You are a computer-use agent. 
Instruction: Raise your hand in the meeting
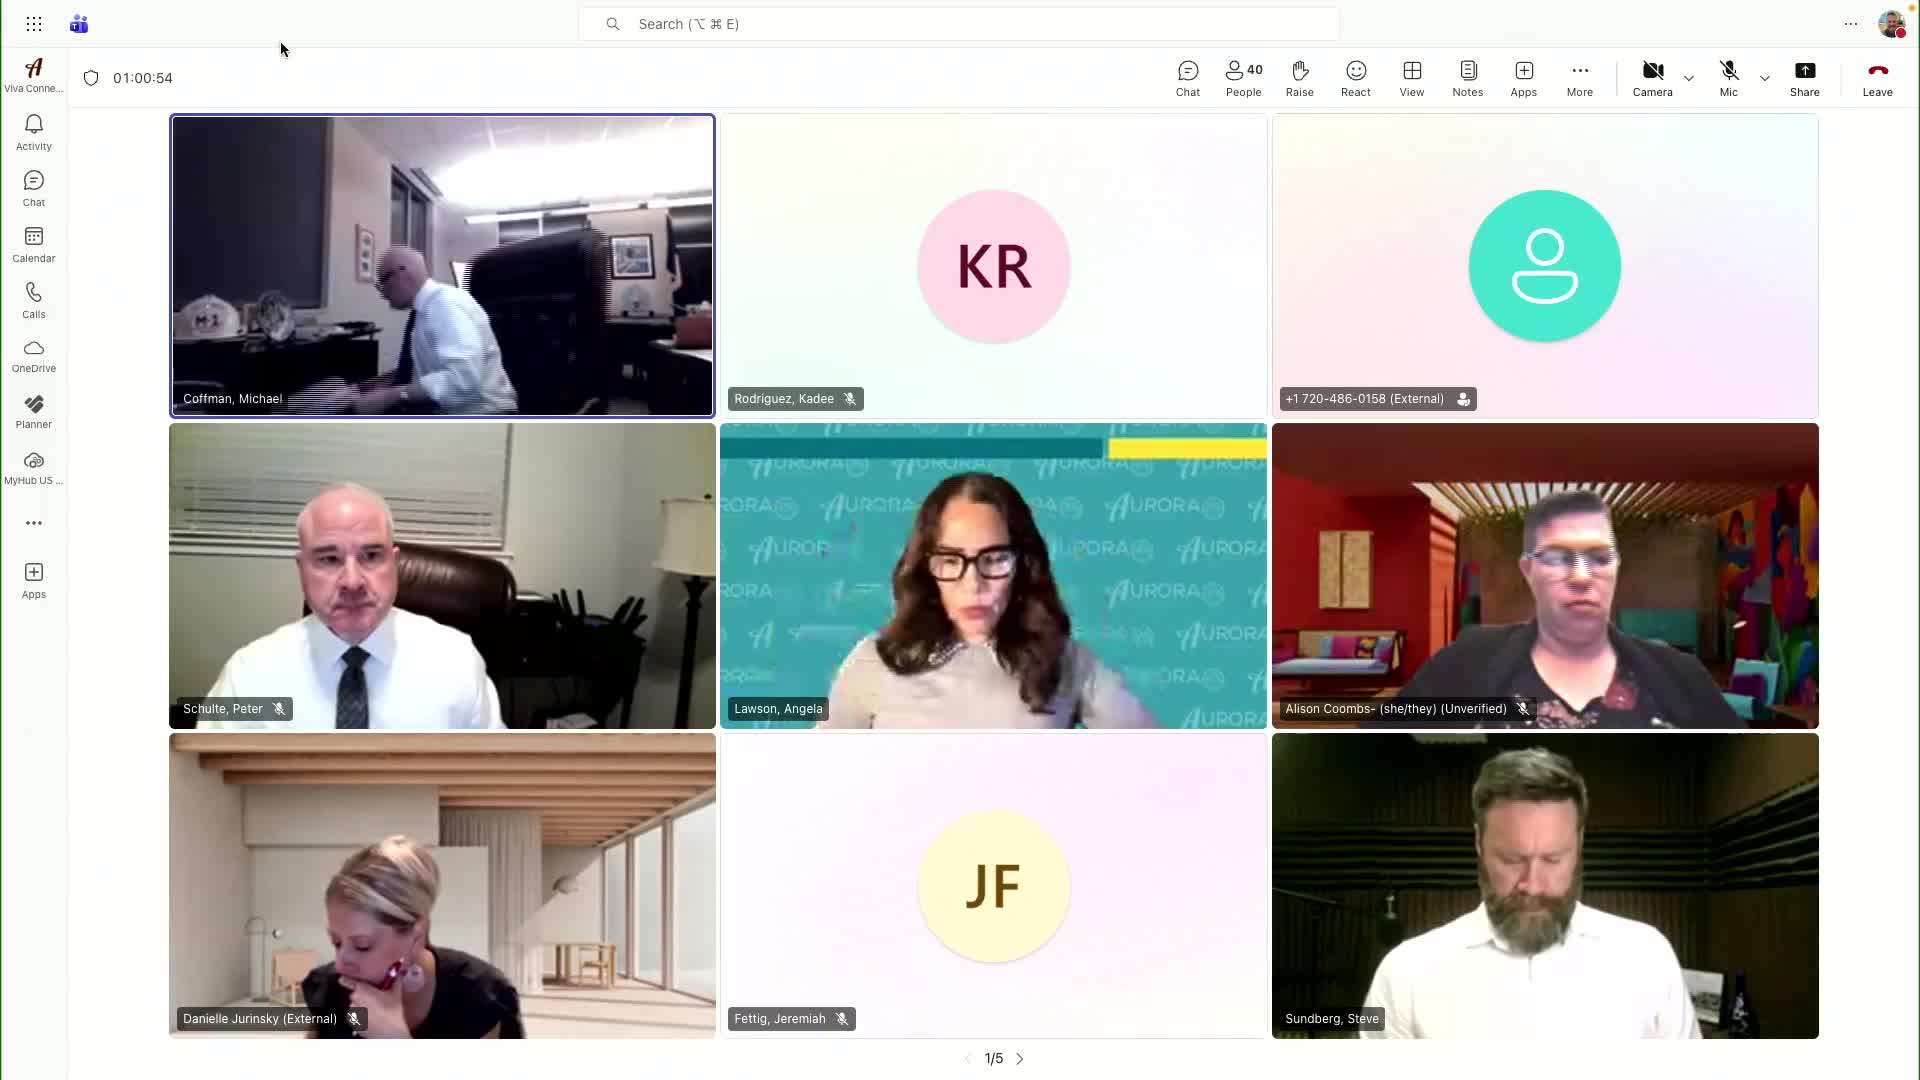(1299, 78)
